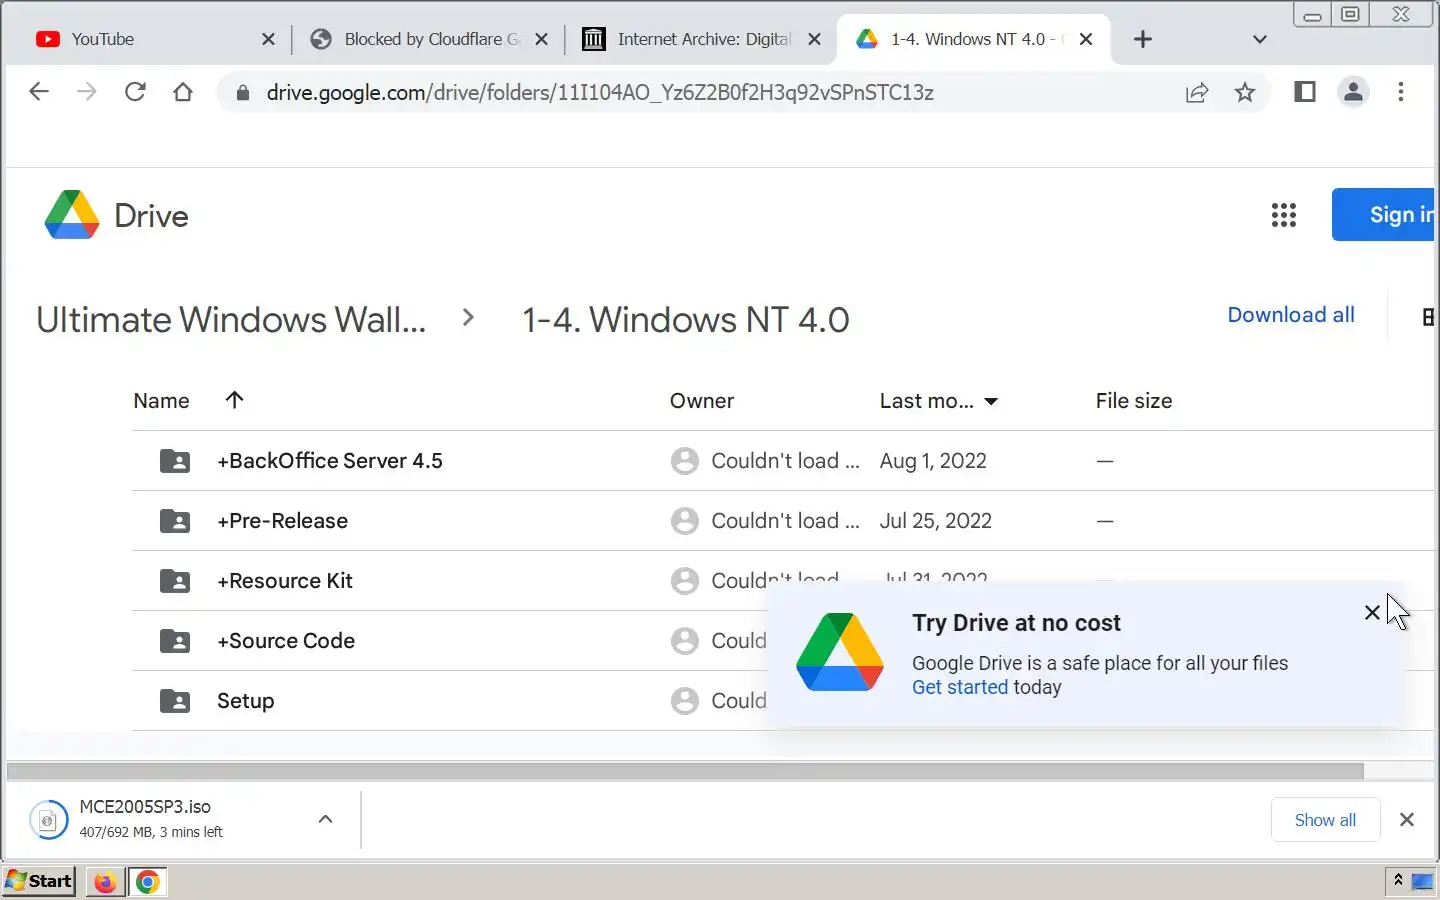Click the lock icon in address bar
Viewport: 1440px width, 900px height.
tap(242, 93)
